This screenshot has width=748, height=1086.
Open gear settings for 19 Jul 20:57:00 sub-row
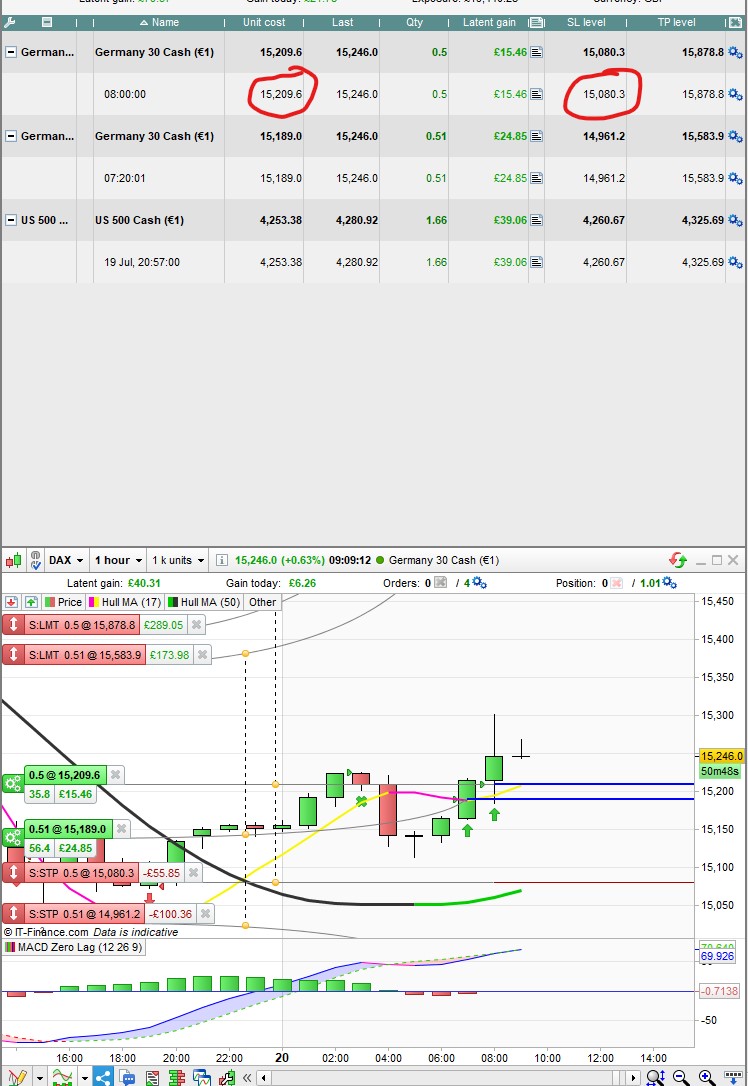(x=736, y=262)
